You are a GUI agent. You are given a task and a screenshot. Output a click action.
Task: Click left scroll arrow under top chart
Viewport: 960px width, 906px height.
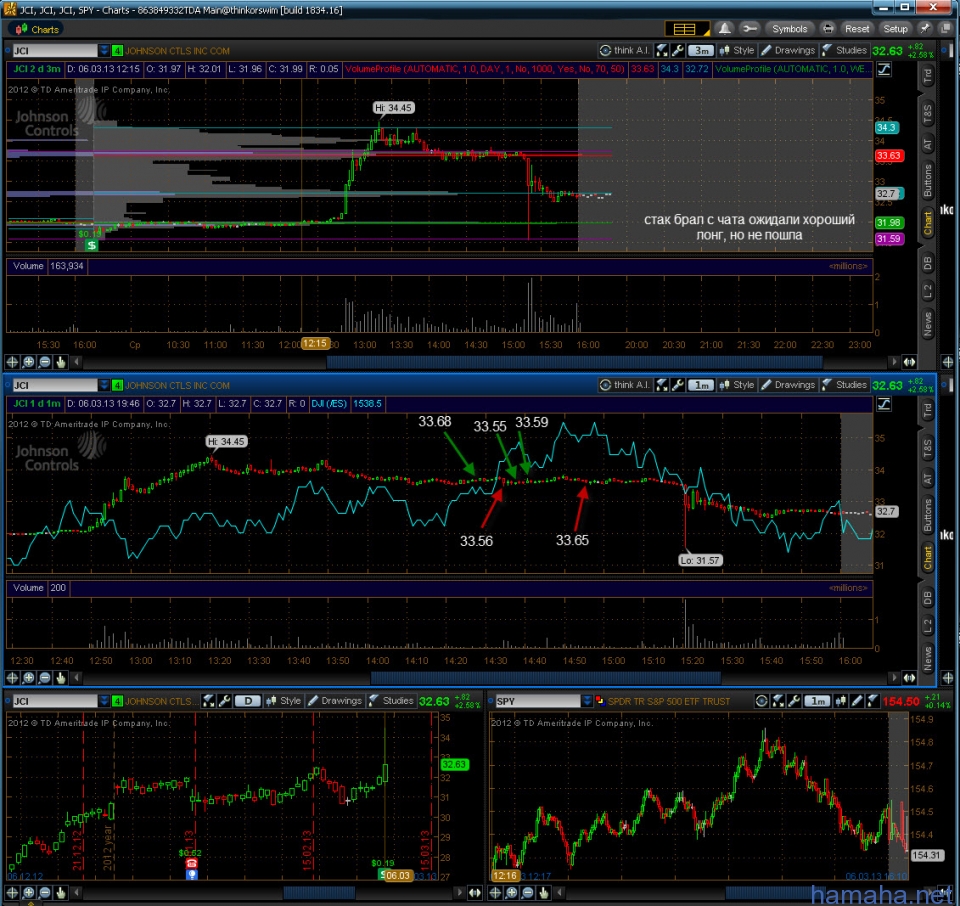77,362
